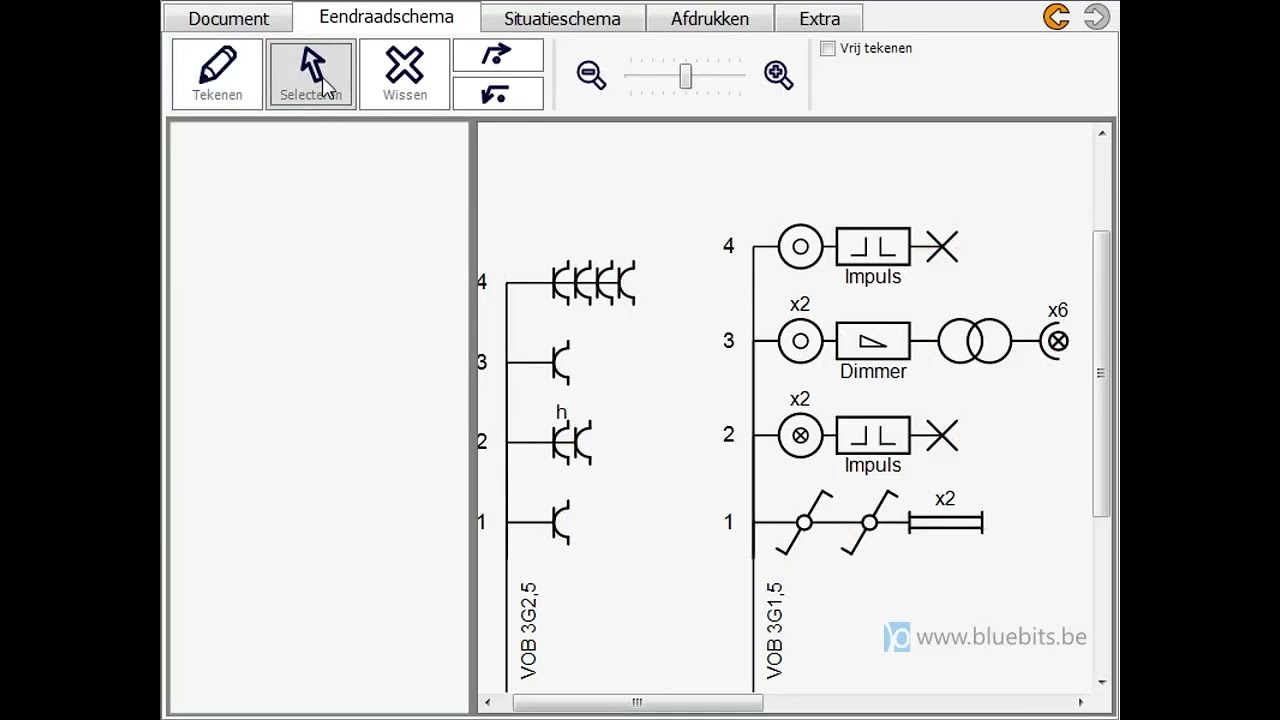Click the VOB 3G1,5 cable label
The image size is (1280, 720).
point(775,631)
